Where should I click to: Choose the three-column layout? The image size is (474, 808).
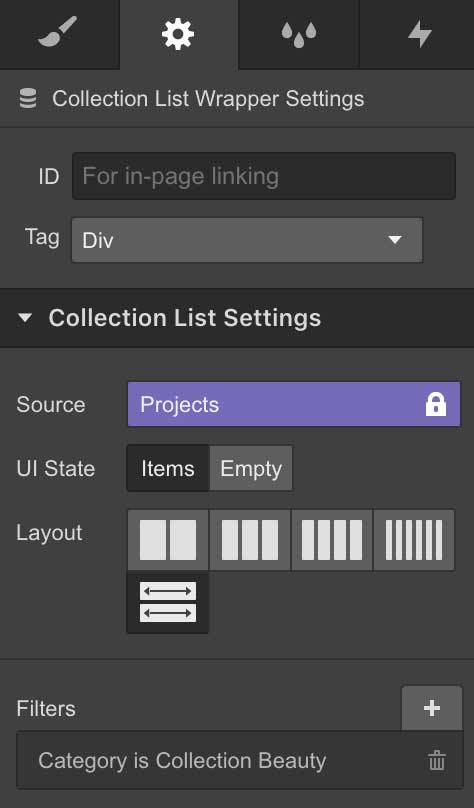pos(250,540)
